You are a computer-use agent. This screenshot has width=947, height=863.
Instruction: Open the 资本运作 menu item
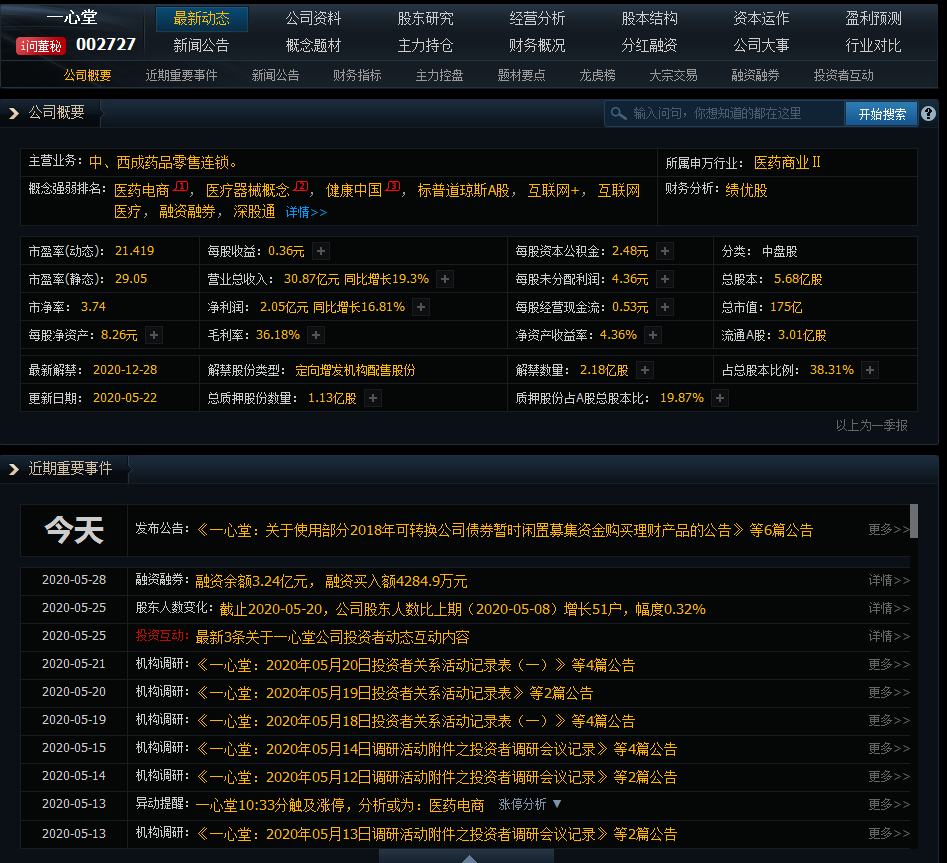click(x=761, y=19)
